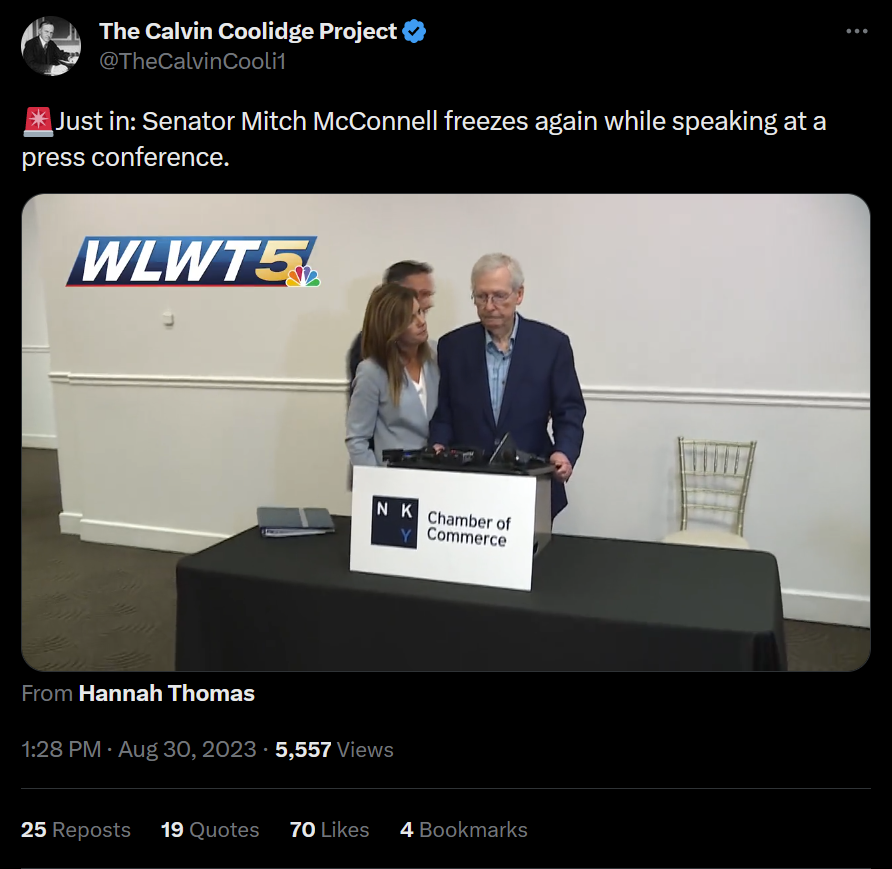The height and width of the screenshot is (869, 892).
Task: Show the 25 Reposts list
Action: (76, 830)
